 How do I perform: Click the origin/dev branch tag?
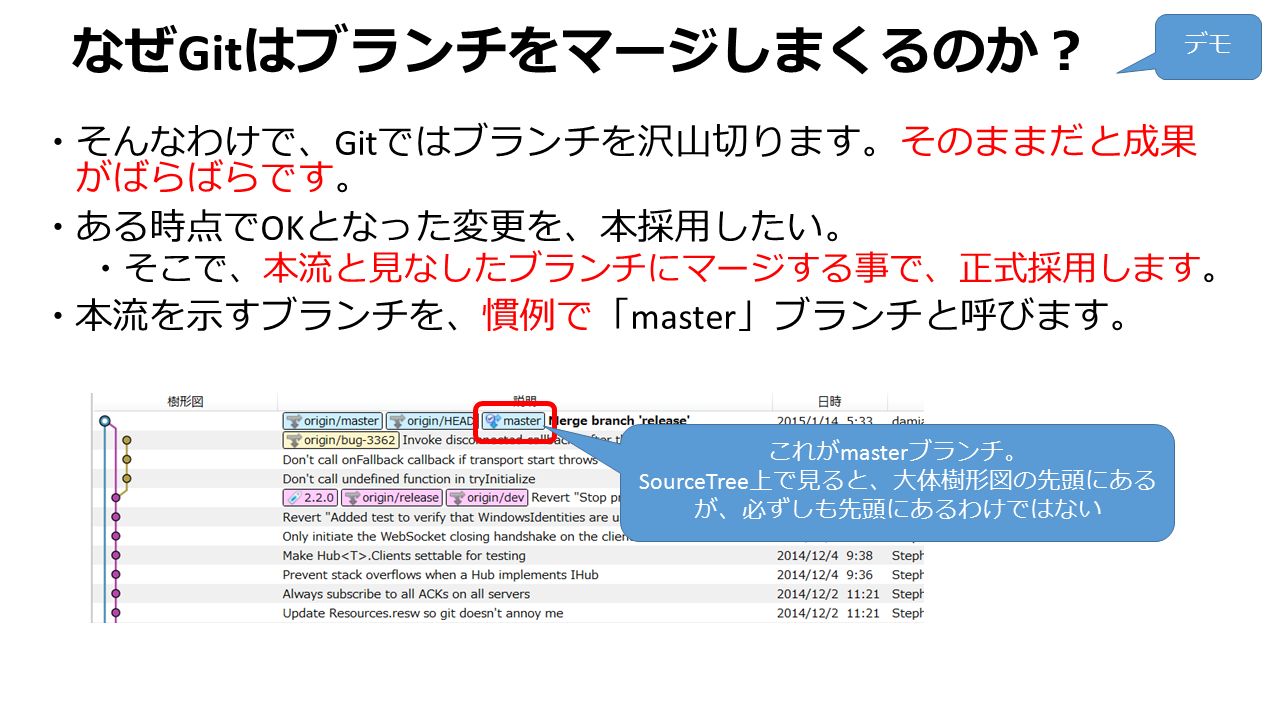[x=487, y=497]
